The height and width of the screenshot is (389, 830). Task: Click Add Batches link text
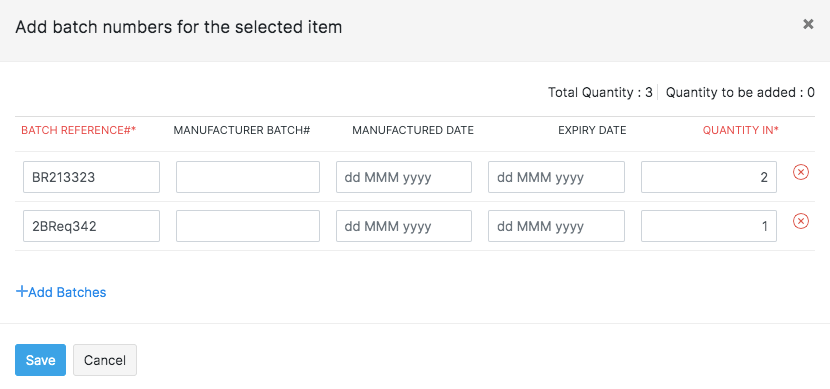[67, 292]
